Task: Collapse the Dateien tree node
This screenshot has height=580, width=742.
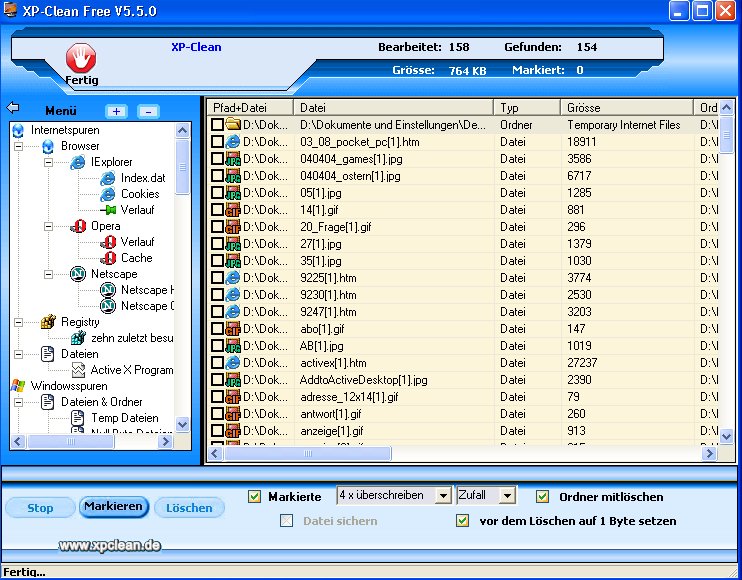Action: point(18,354)
